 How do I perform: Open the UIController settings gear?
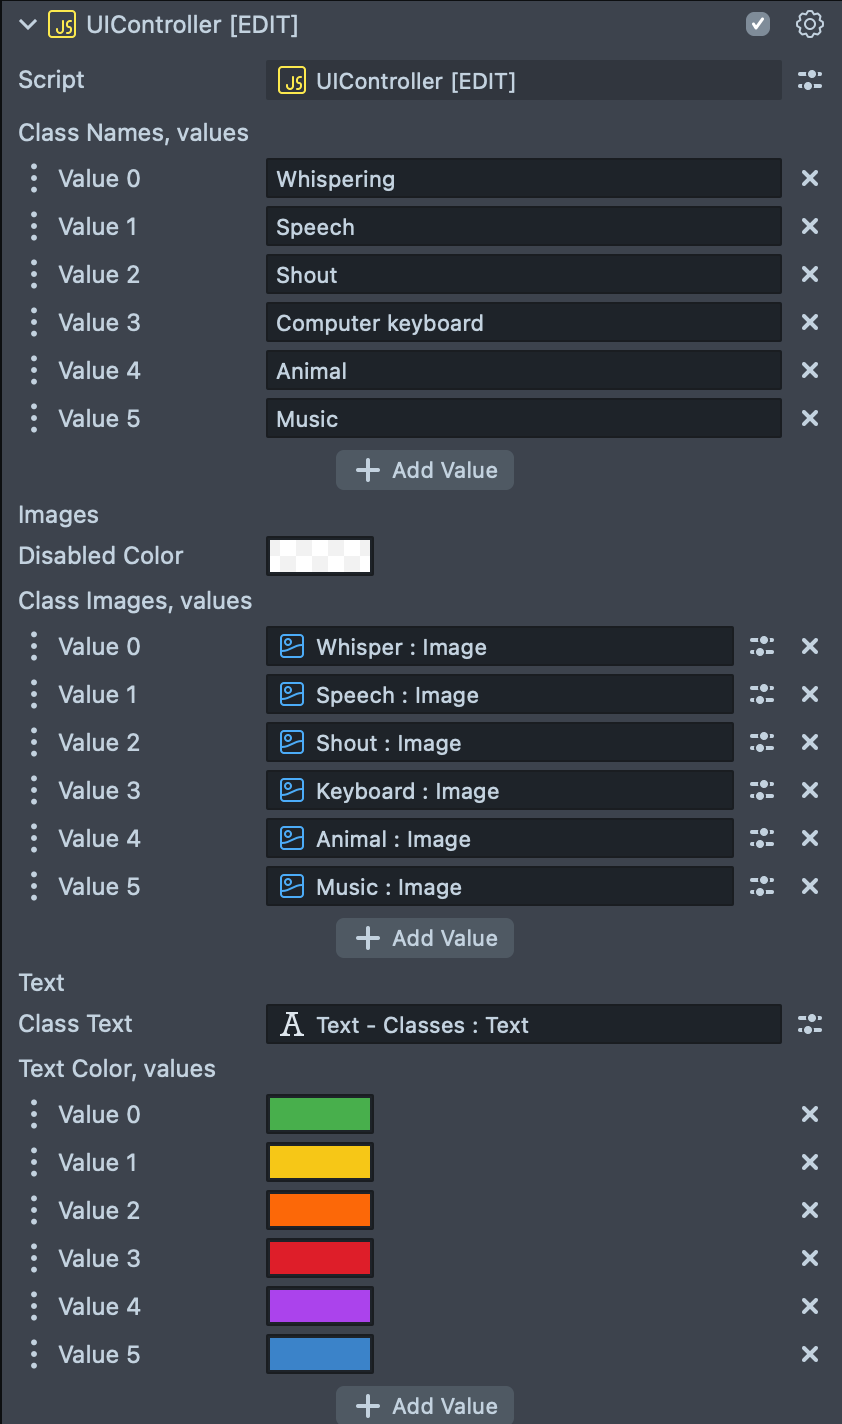point(809,24)
